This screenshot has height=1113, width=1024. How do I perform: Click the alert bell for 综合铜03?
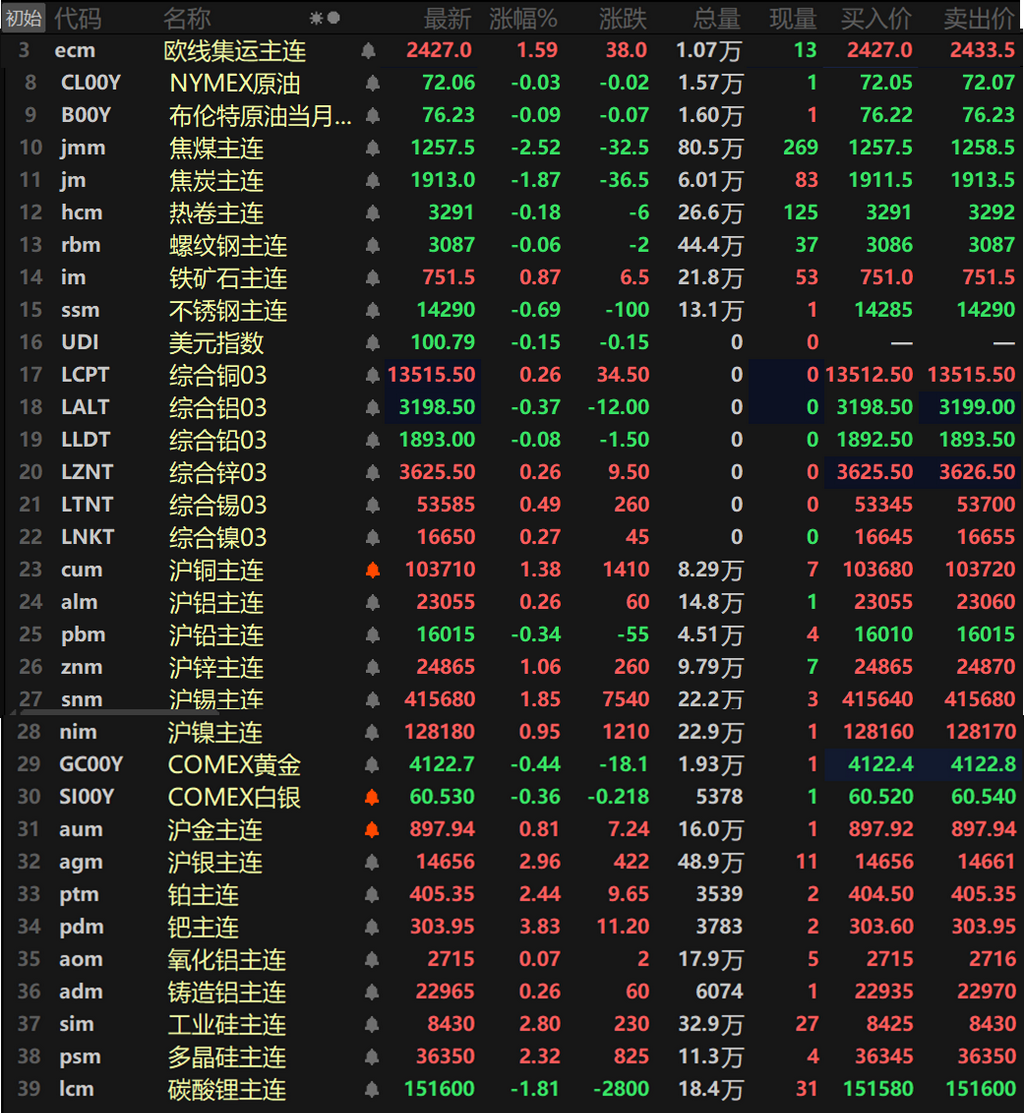[373, 375]
